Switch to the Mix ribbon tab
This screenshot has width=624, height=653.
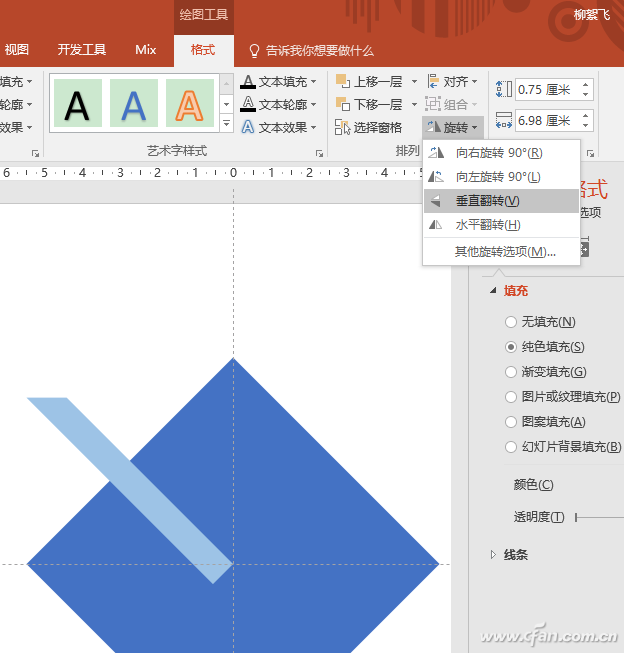pos(146,50)
